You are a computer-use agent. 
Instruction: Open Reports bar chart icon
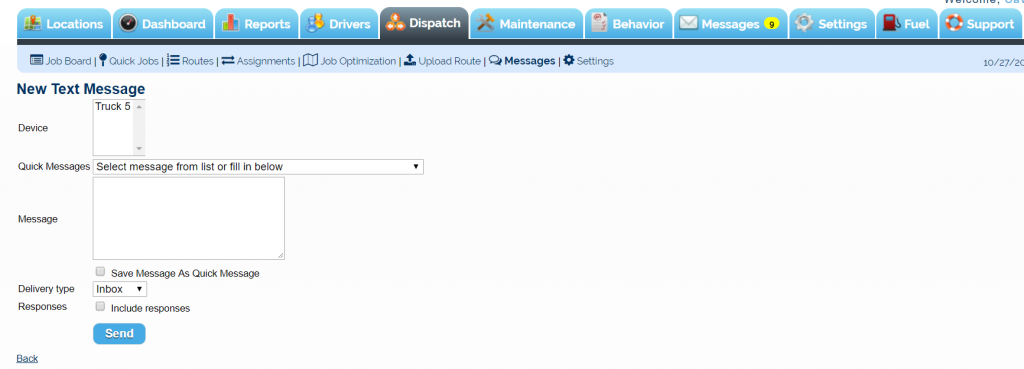click(231, 24)
